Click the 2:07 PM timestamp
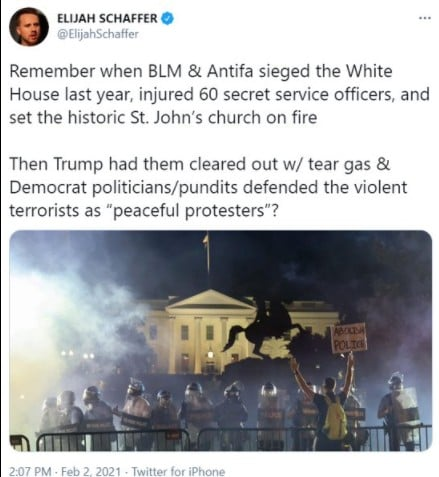The image size is (439, 477). [x=30, y=471]
